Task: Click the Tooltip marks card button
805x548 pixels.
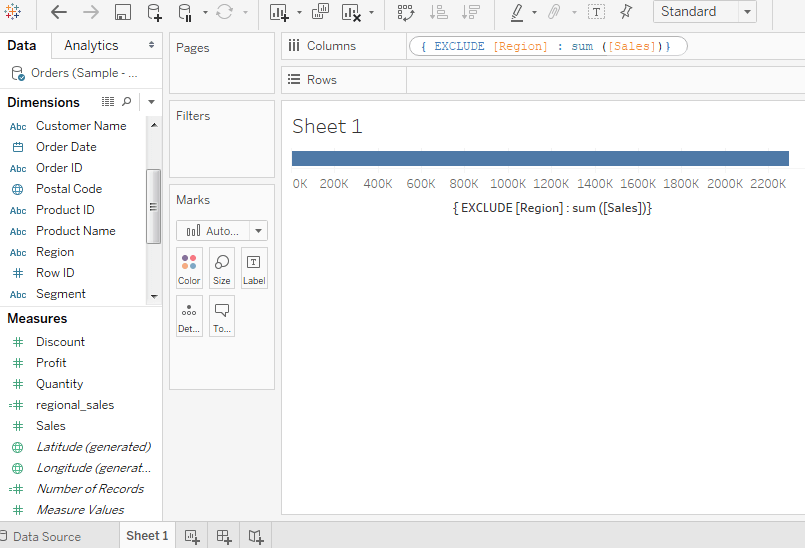Action: (x=222, y=316)
